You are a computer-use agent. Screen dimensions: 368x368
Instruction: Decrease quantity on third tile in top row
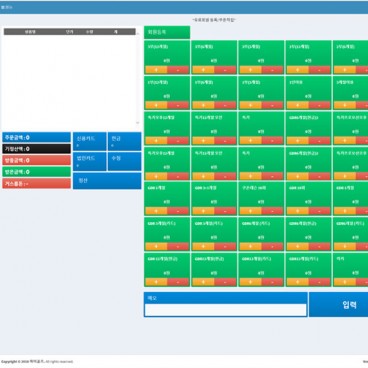[272, 70]
